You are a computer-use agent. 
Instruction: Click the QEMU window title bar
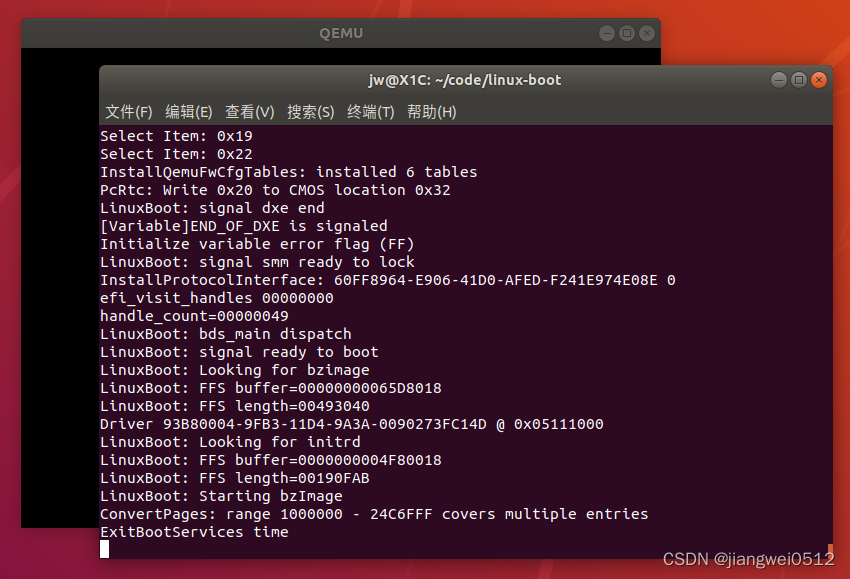[x=341, y=34]
